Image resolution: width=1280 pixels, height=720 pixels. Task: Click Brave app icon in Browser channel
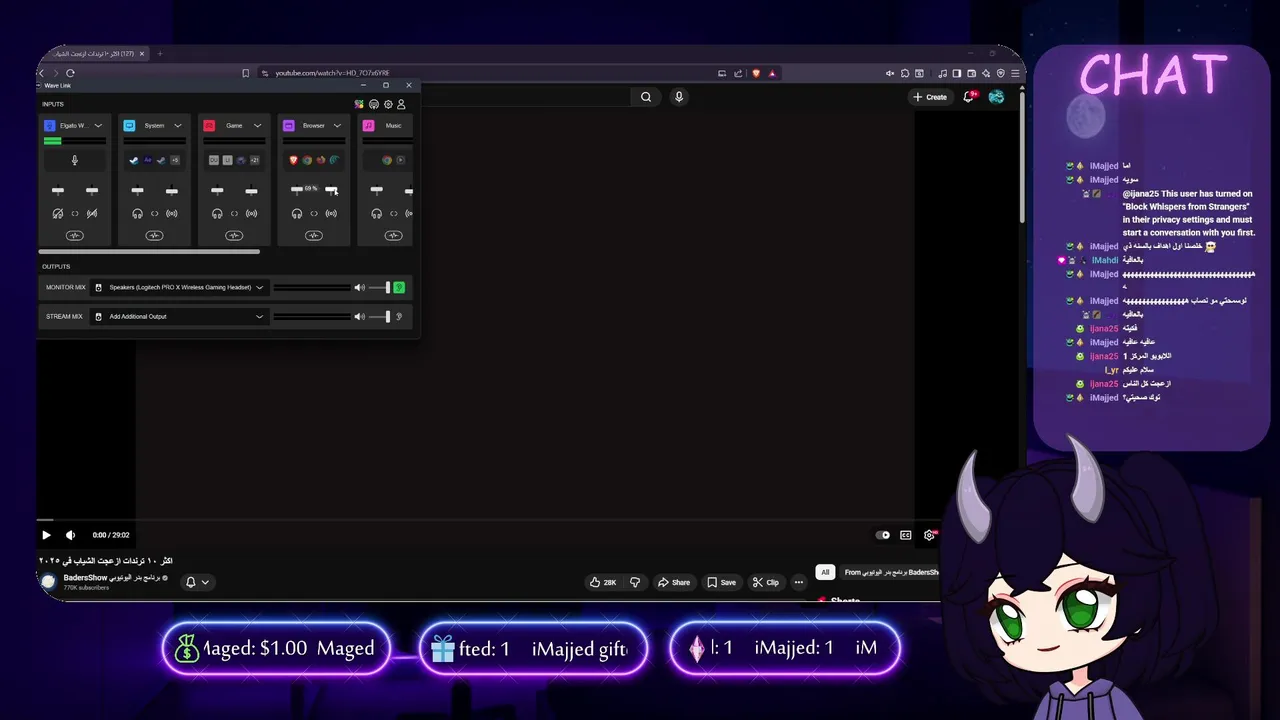tap(294, 160)
